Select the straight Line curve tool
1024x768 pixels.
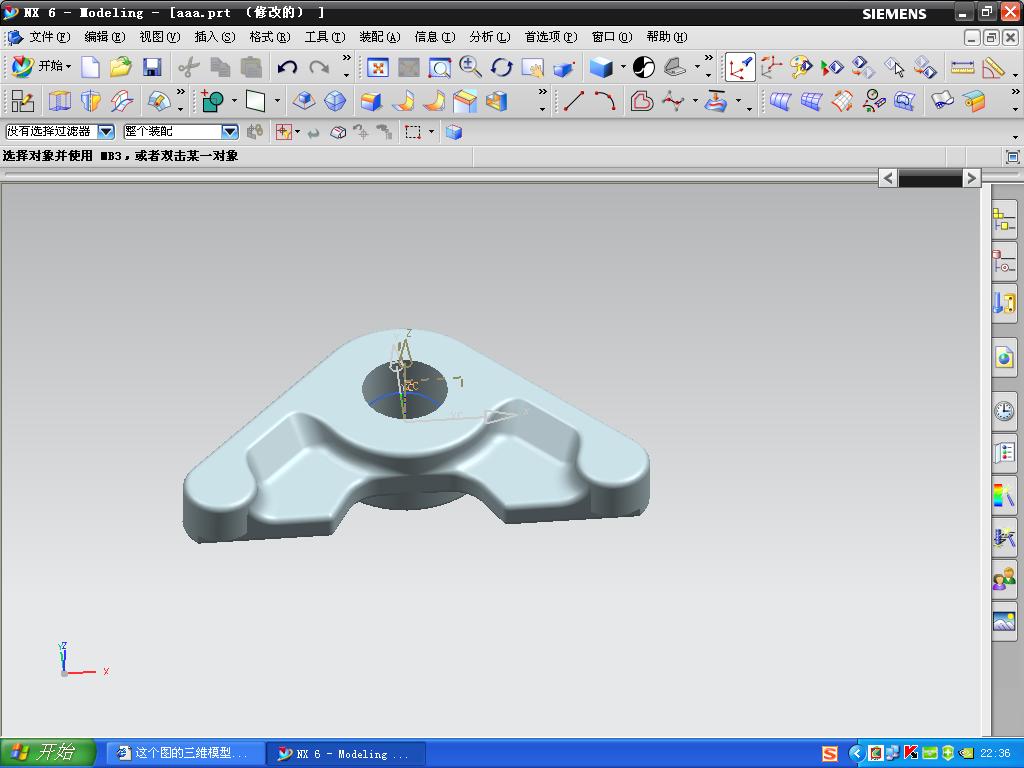[573, 101]
